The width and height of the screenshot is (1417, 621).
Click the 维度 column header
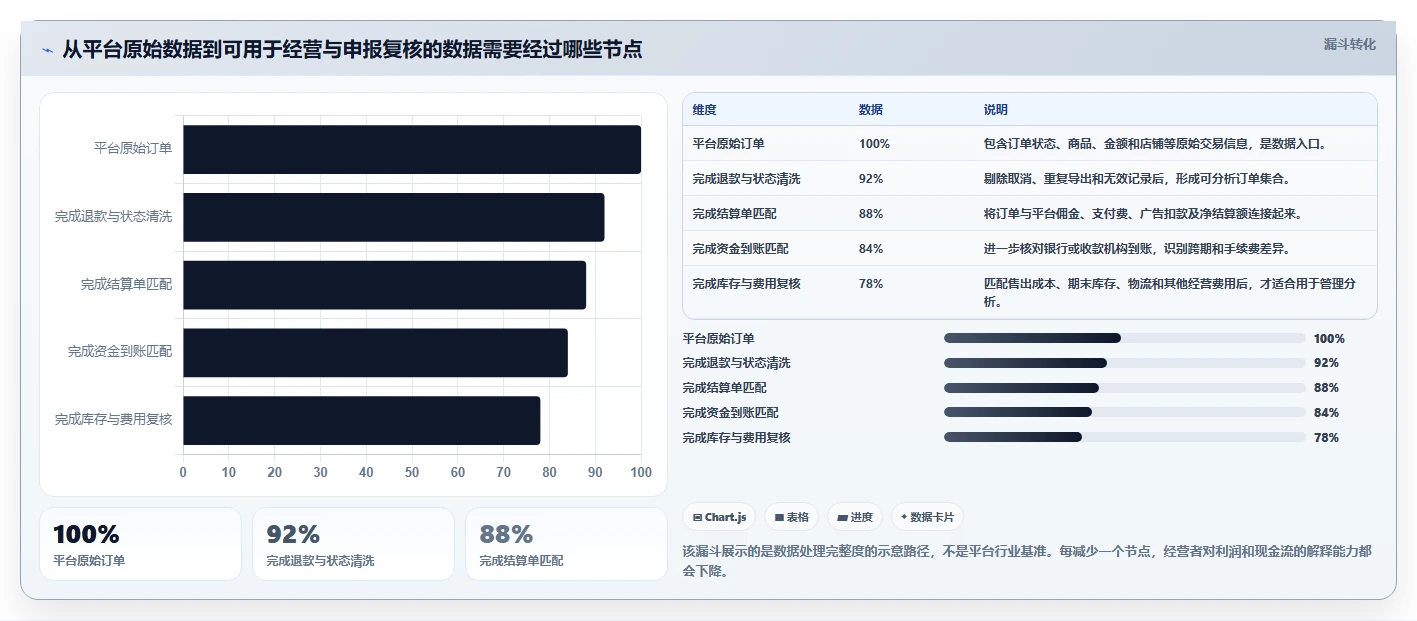point(705,110)
